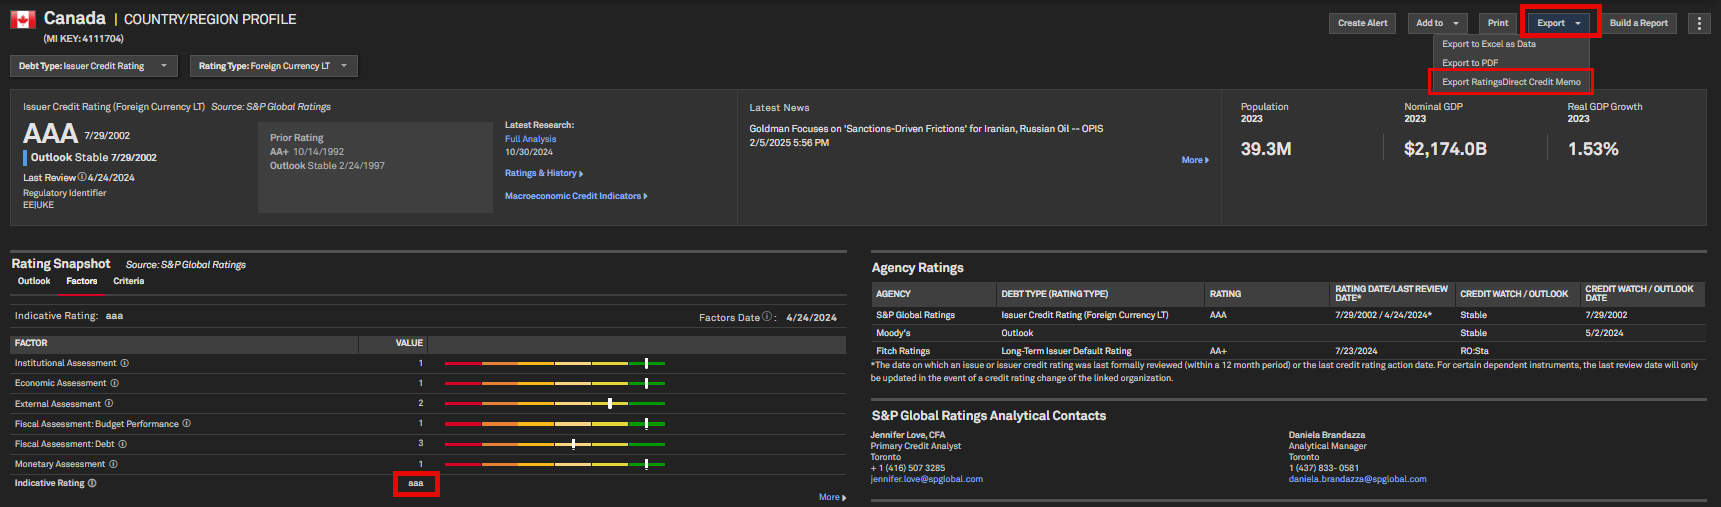Click info icon beside Fiscal Assessment: Debt
This screenshot has width=1721, height=507.
[123, 444]
